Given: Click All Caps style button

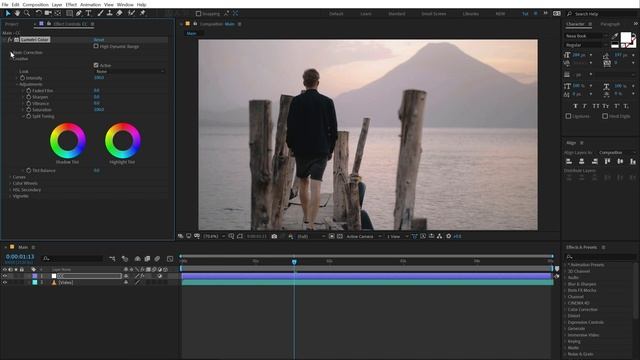Looking at the screenshot, I should tap(596, 106).
